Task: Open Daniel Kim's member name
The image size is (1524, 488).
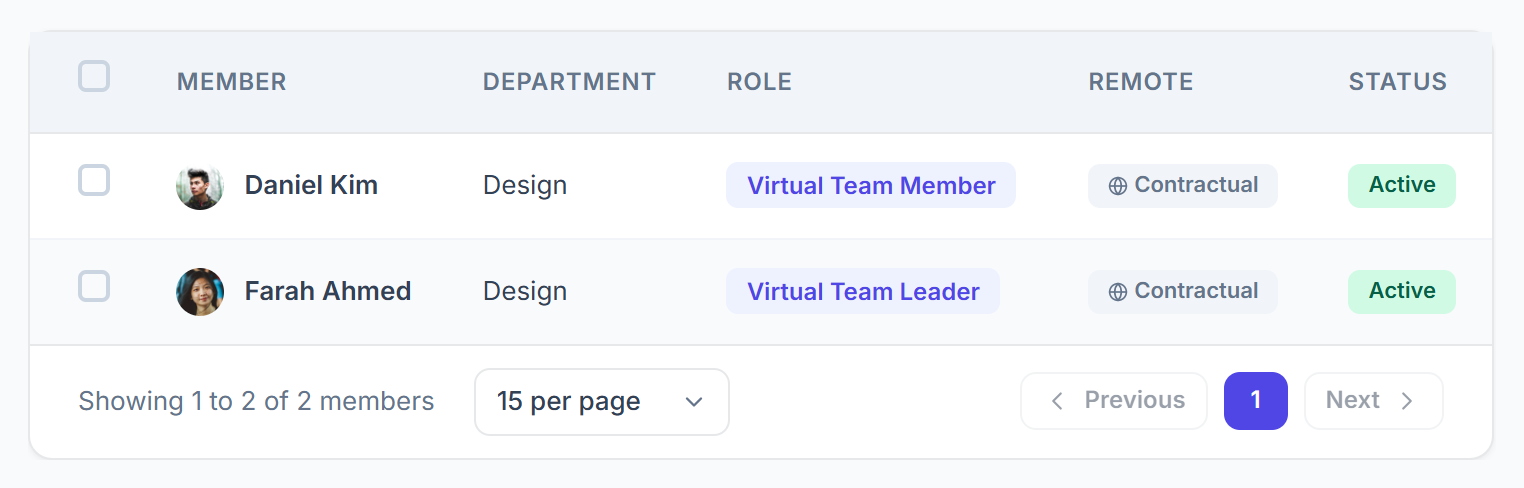Action: 311,185
